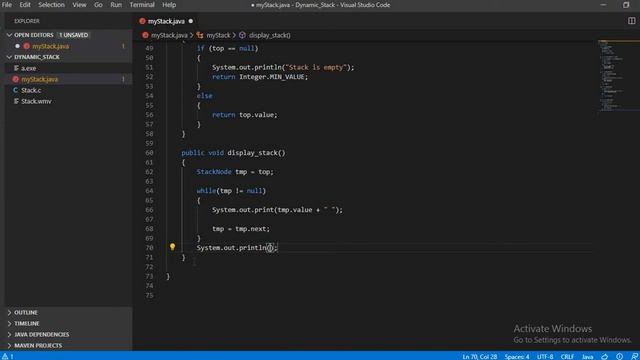Click the 'display_stack()' method name on line 60

(256, 153)
